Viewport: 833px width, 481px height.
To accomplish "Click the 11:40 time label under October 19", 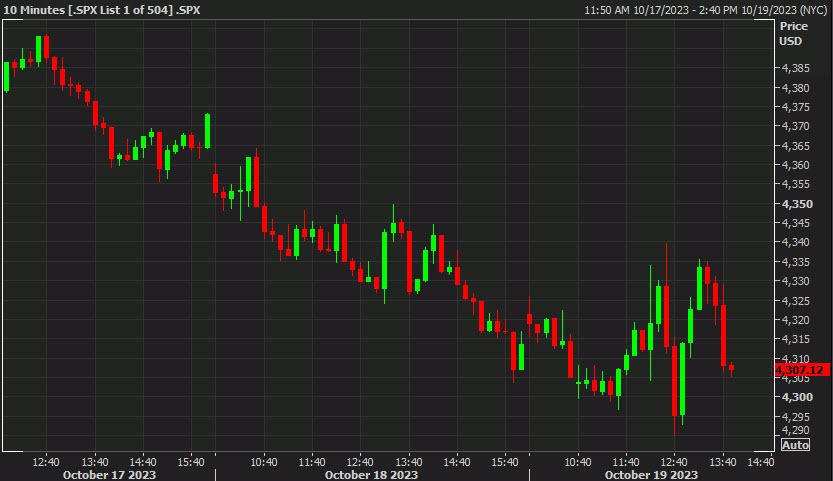I will 626,462.
